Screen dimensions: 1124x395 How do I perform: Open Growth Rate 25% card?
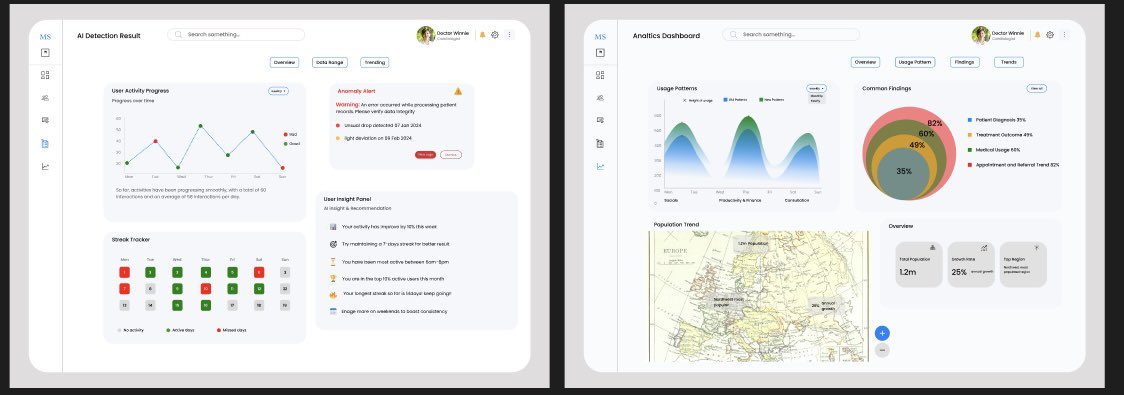[x=971, y=265]
